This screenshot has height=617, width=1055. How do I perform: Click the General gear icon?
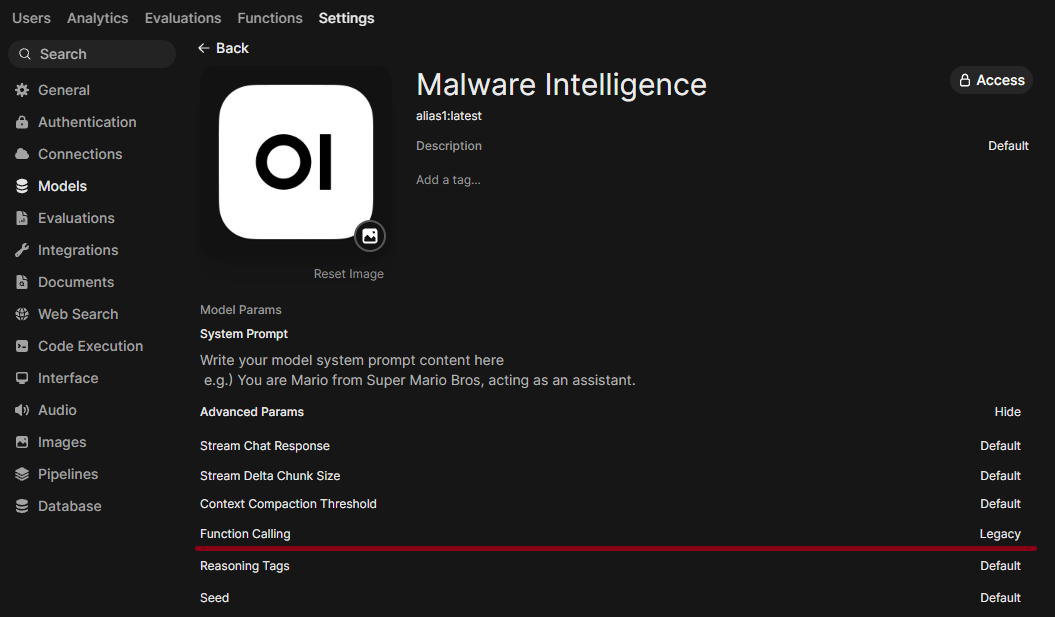22,90
